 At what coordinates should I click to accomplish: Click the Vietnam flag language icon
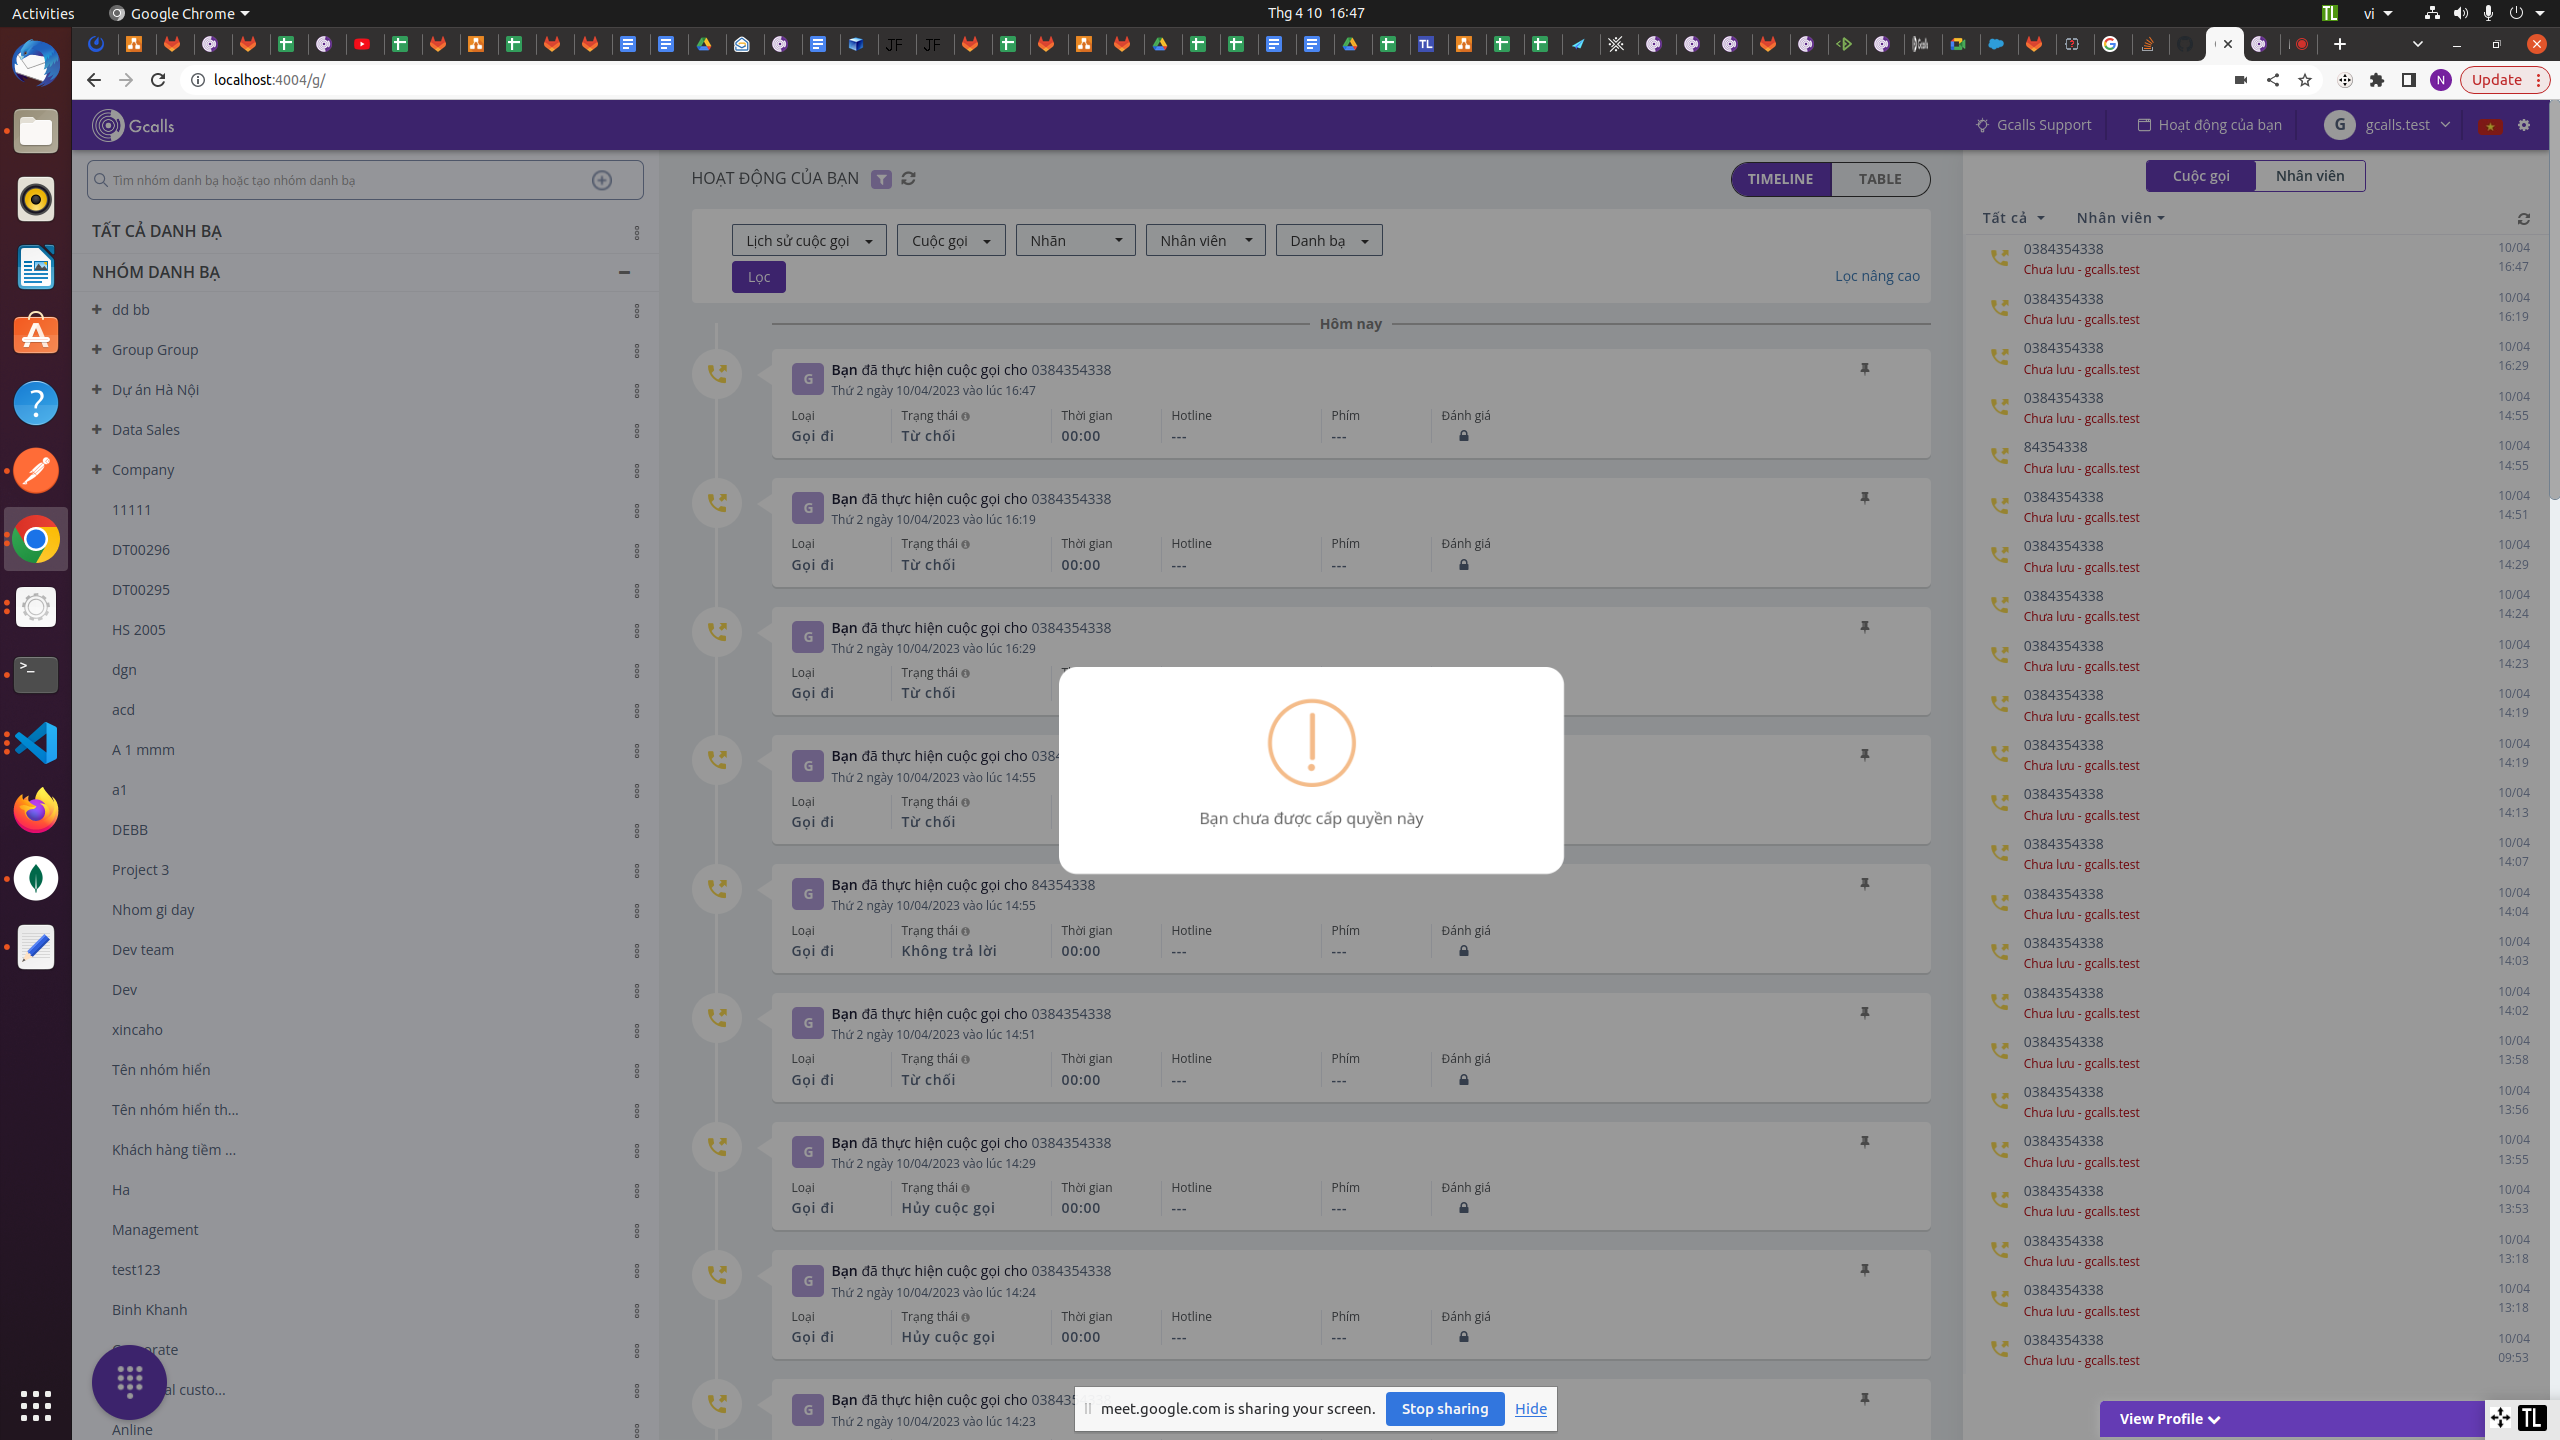2490,126
